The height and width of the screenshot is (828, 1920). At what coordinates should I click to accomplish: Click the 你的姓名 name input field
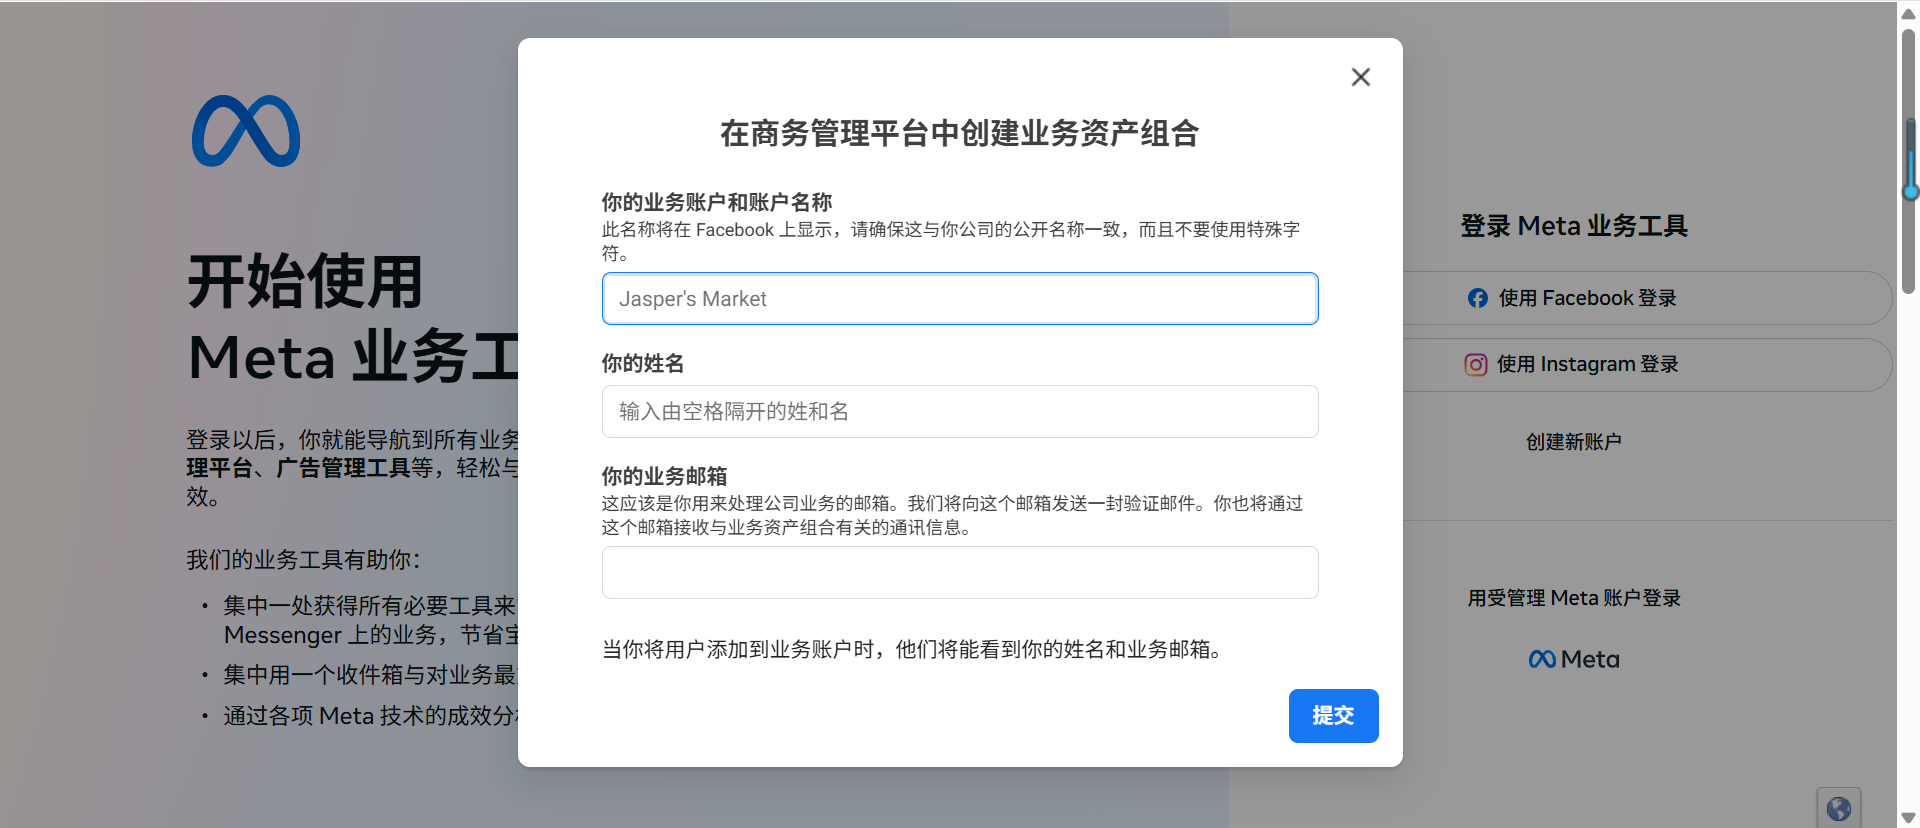959,412
